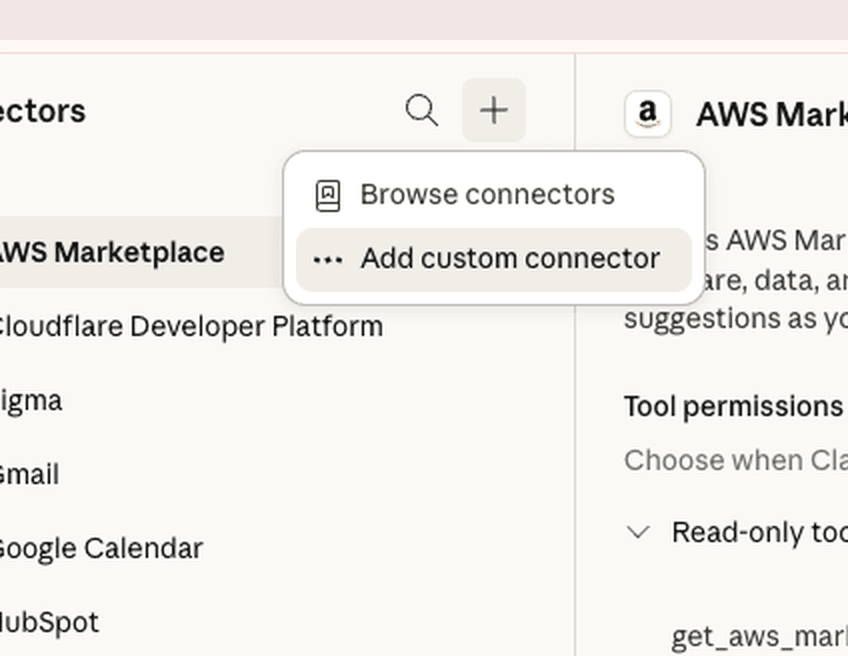Collapse the Read-only tools chevron
This screenshot has width=848, height=656.
pyautogui.click(x=638, y=532)
